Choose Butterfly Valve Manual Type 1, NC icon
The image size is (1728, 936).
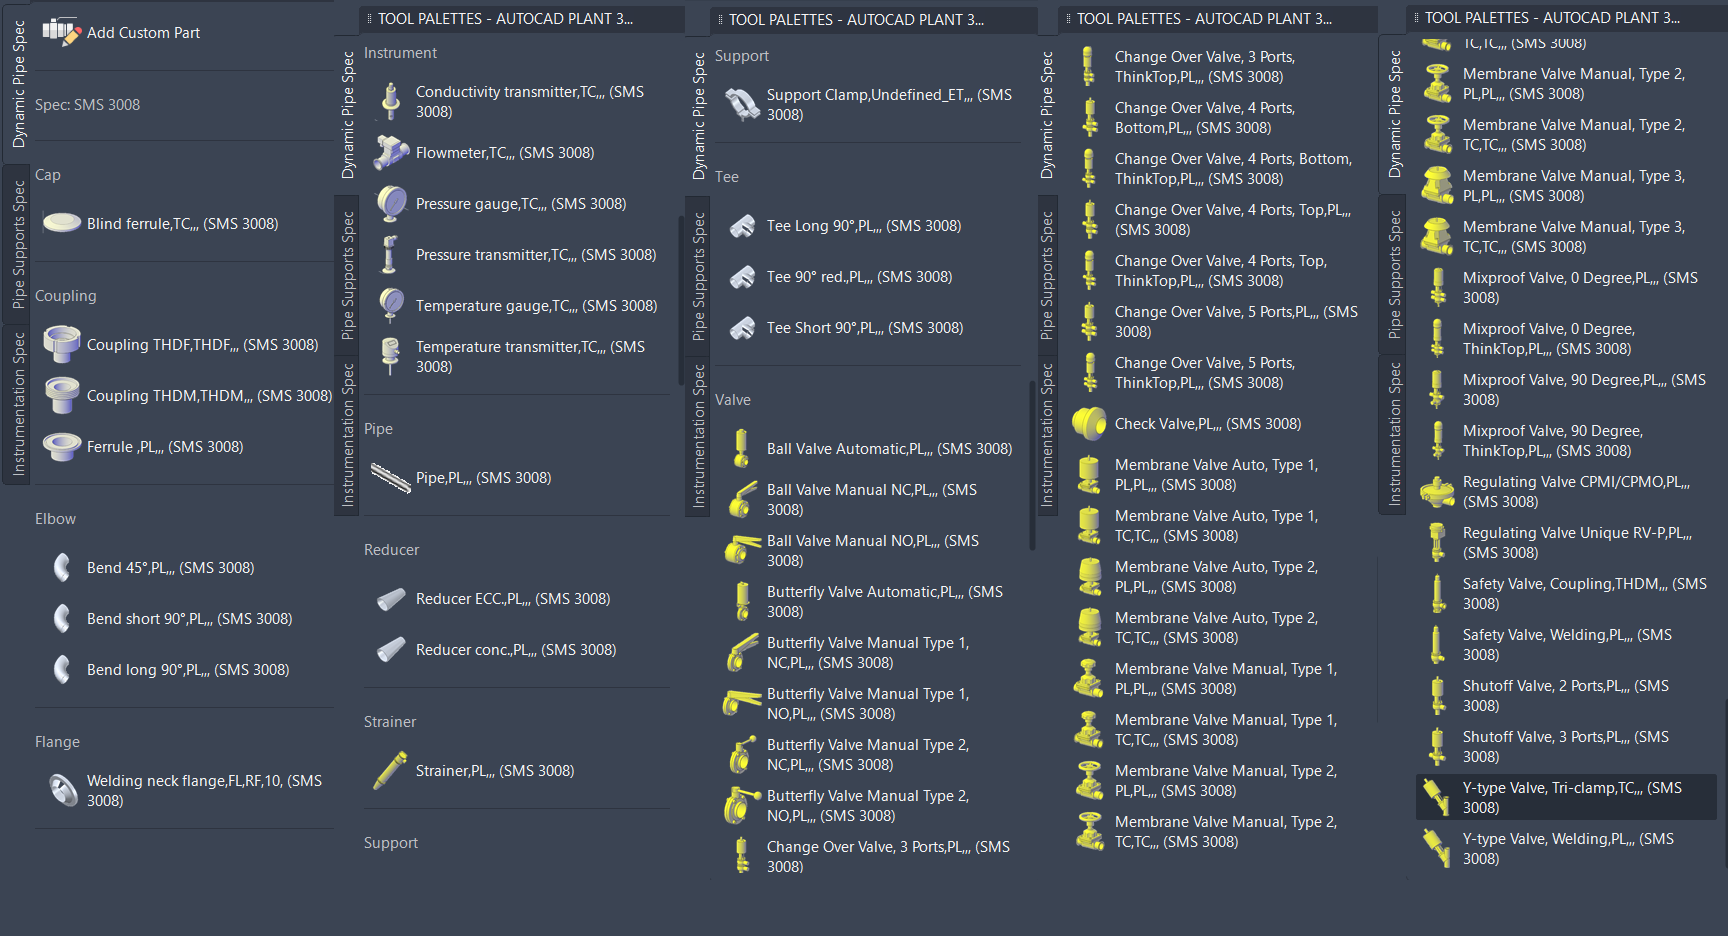click(742, 652)
